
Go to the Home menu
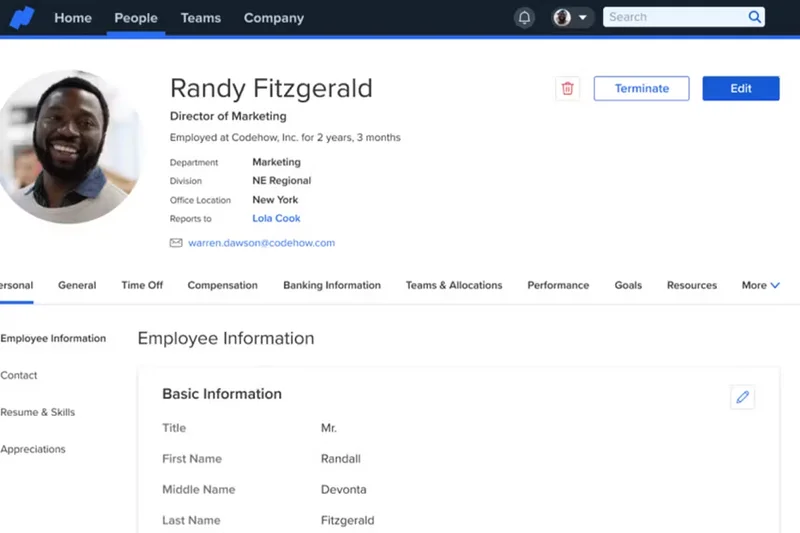pos(73,18)
